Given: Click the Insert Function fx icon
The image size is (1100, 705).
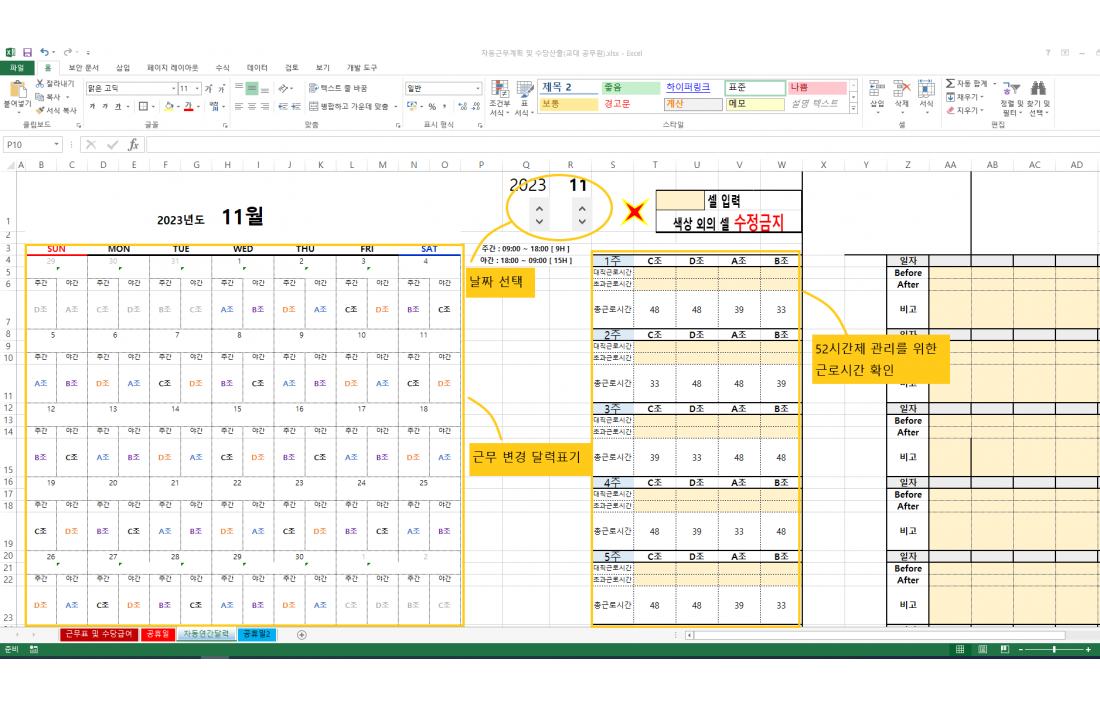Looking at the screenshot, I should pos(133,145).
